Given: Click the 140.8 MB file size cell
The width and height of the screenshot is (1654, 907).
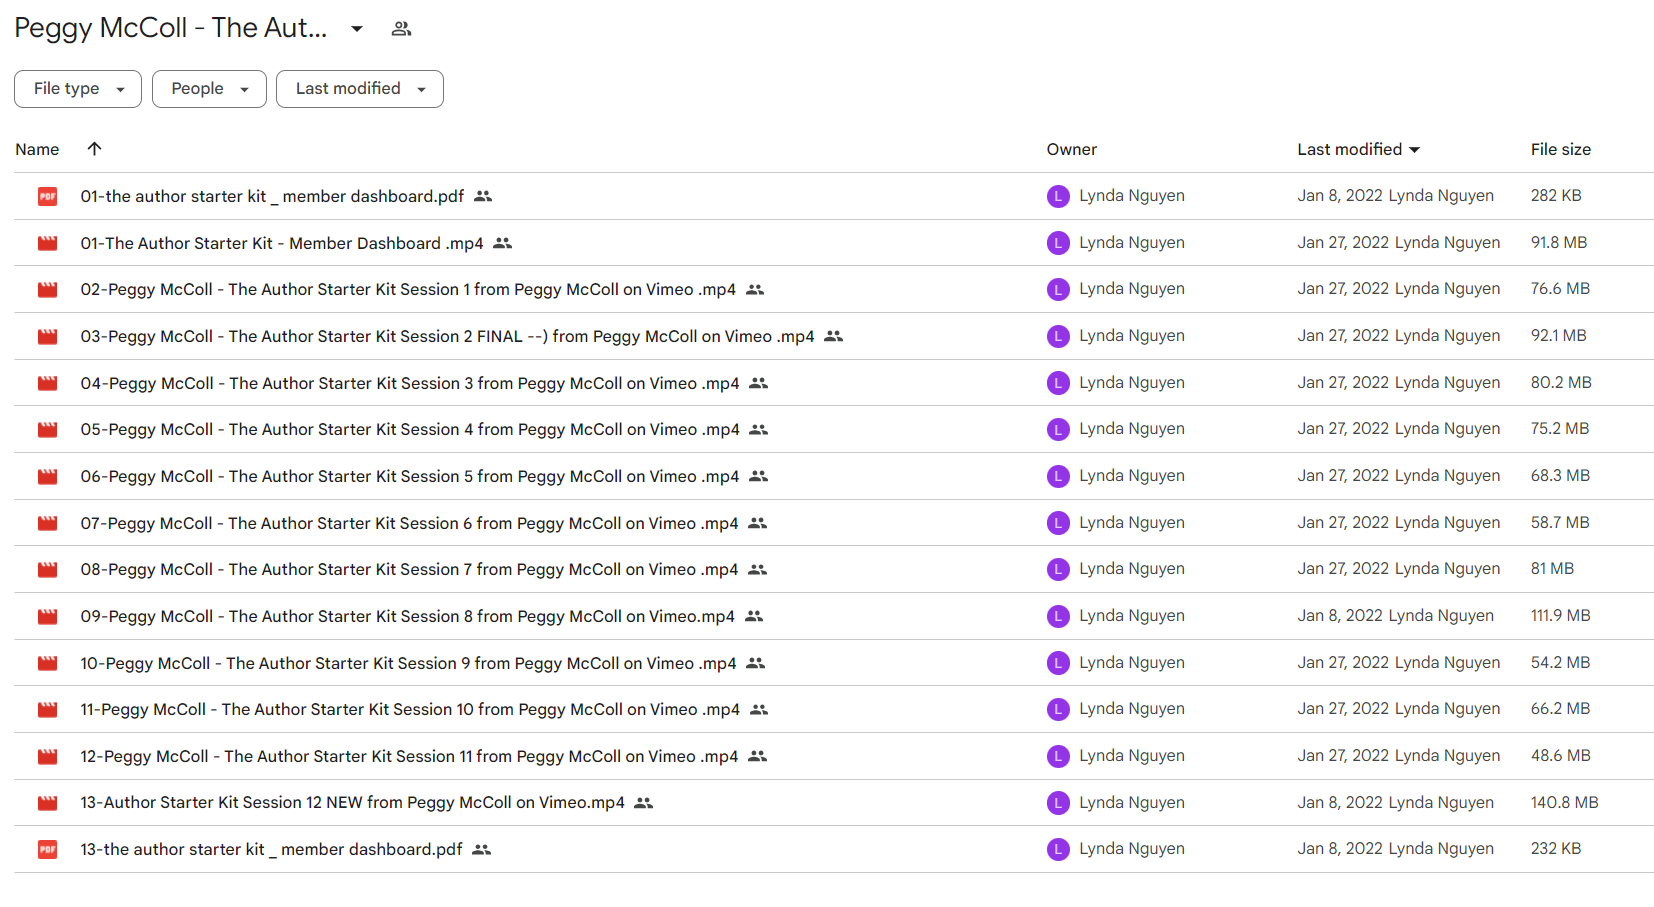Looking at the screenshot, I should tap(1564, 803).
